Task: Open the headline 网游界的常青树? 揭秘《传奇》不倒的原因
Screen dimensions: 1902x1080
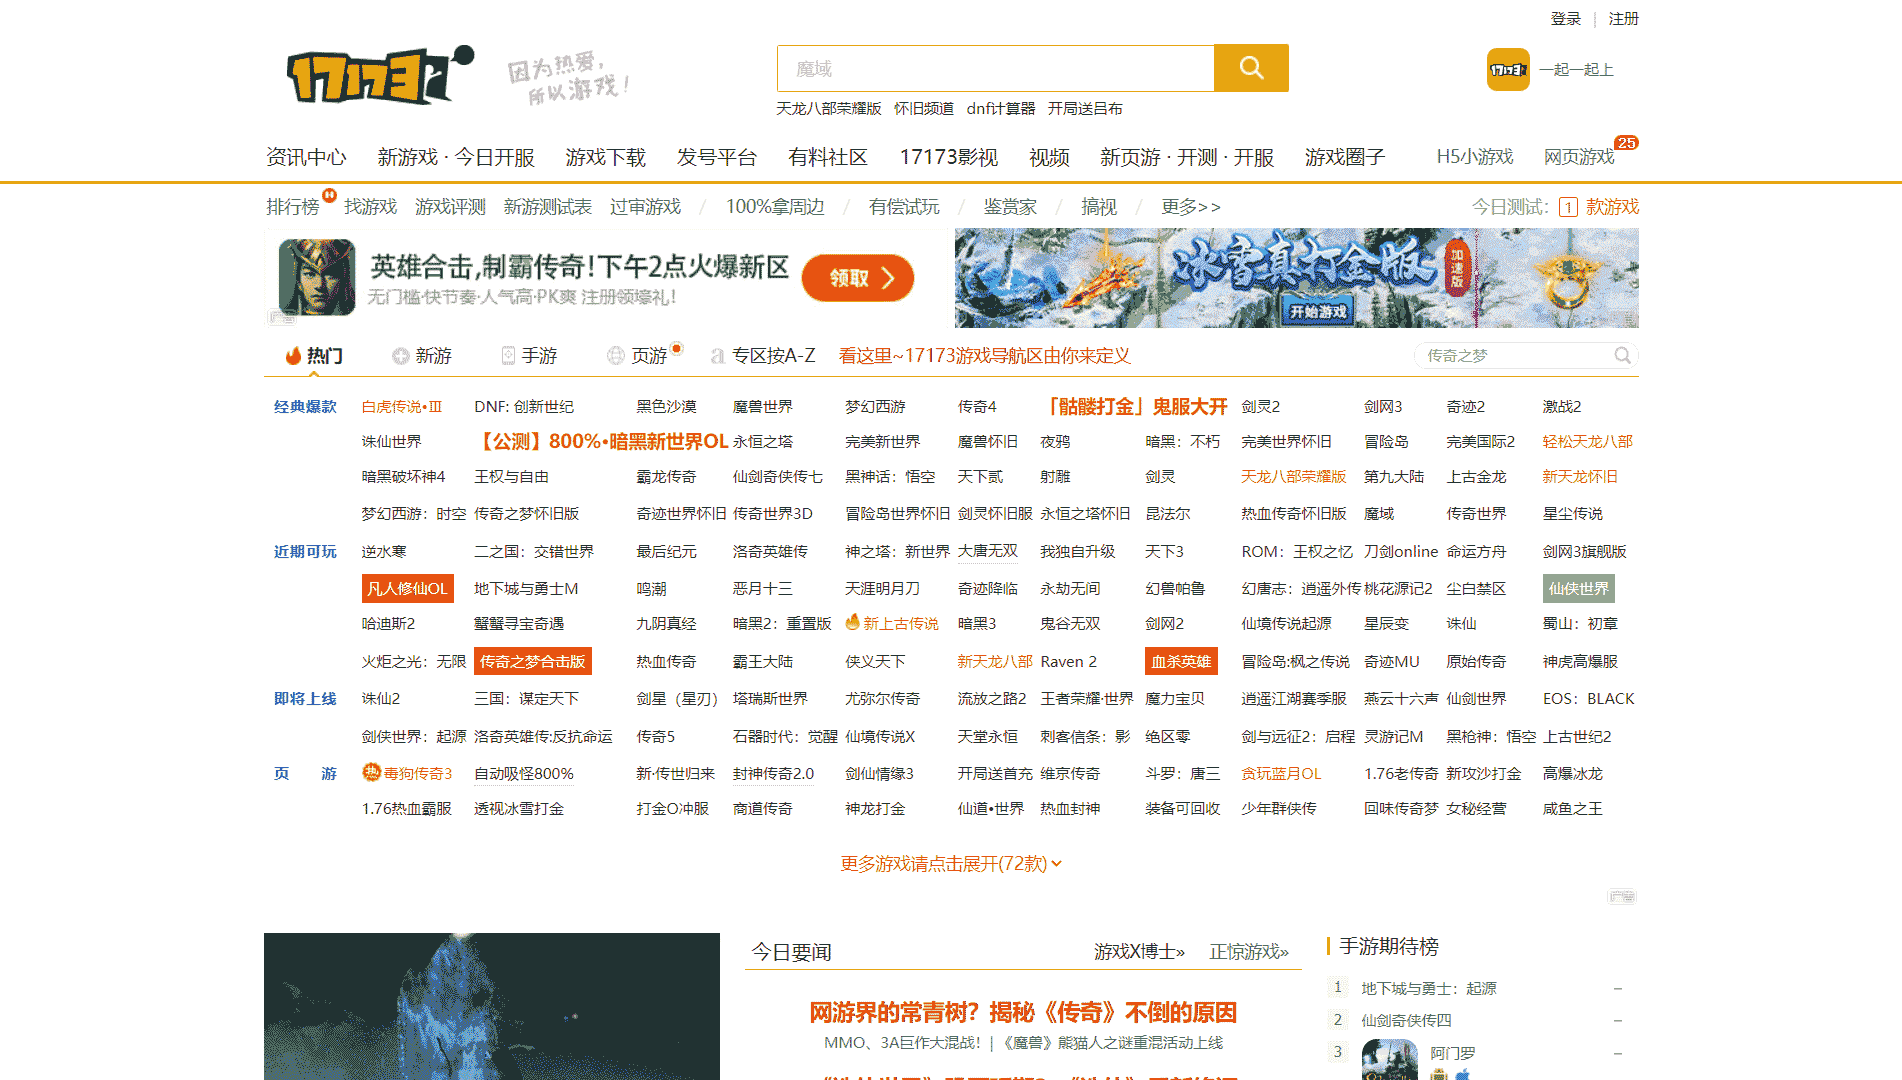Action: (1023, 1012)
